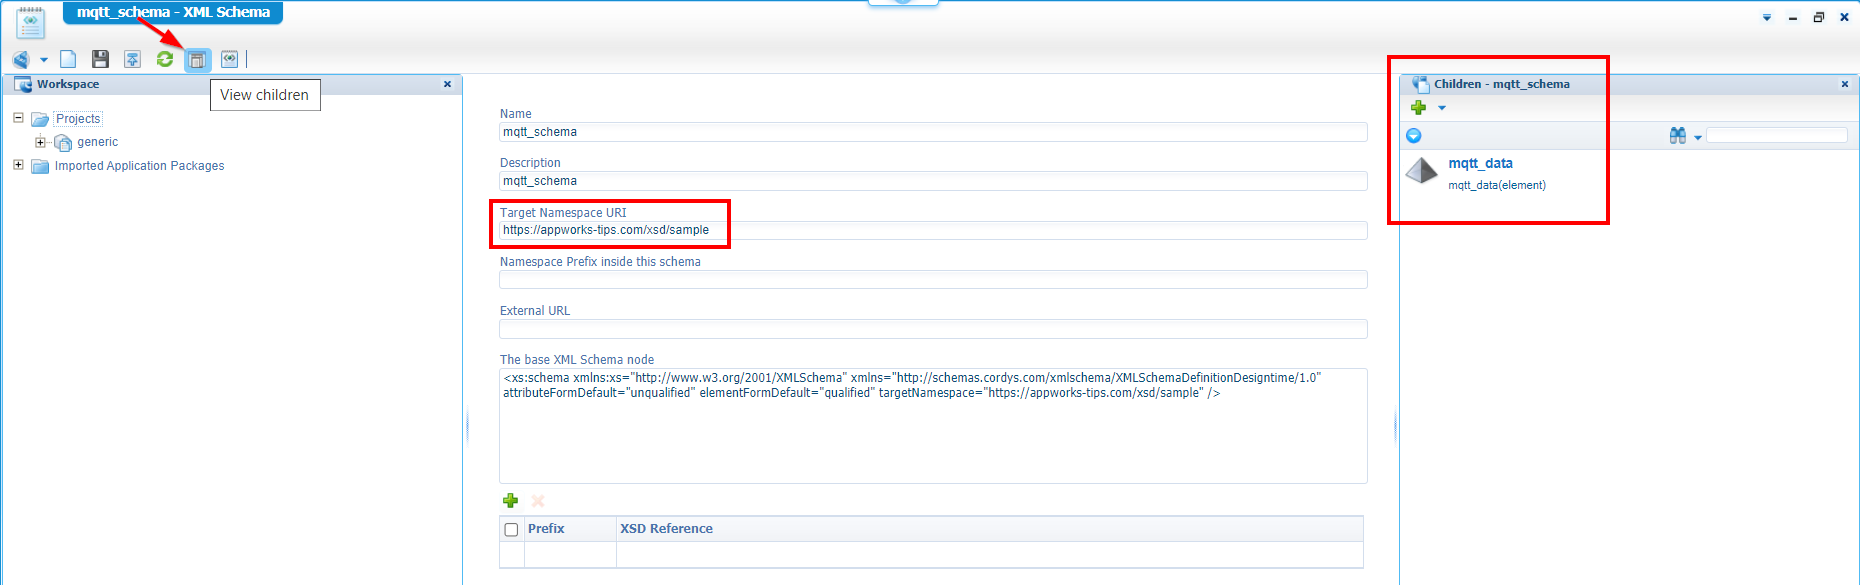Click the Prefix column header
The image size is (1860, 585).
coord(546,529)
